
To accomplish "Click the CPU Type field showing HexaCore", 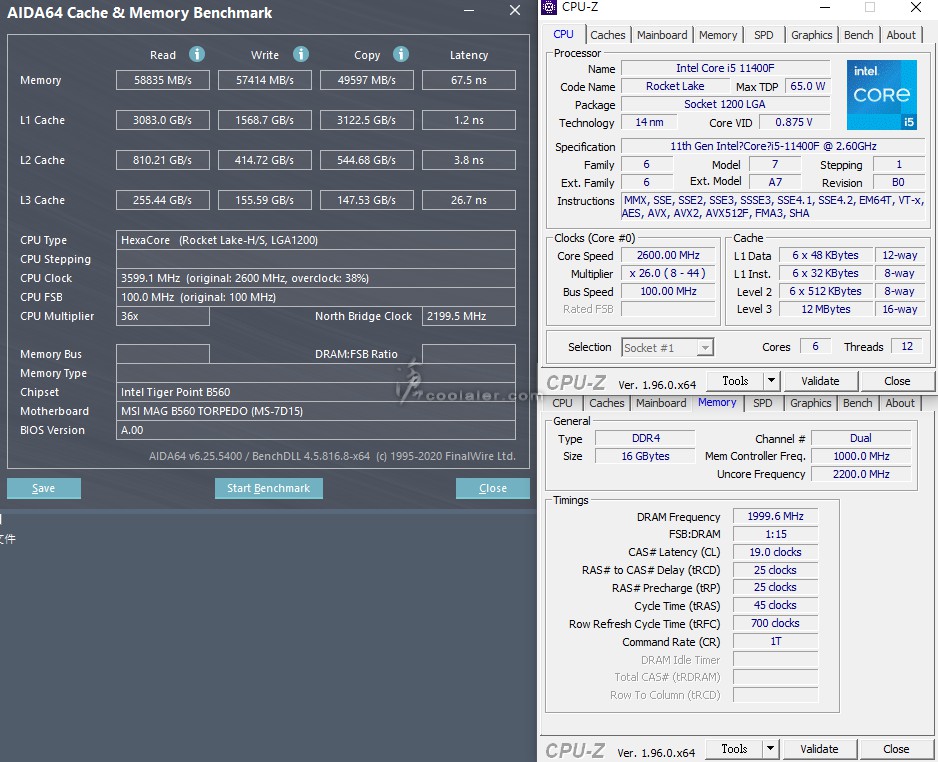I will tap(316, 240).
